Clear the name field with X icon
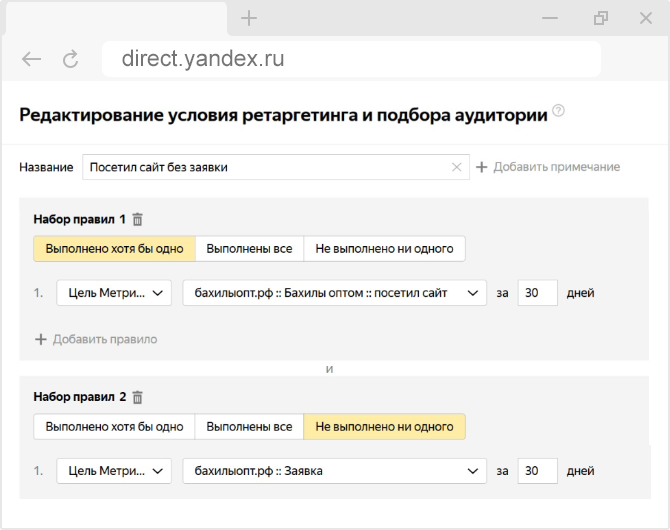The height and width of the screenshot is (530, 670). coord(457,167)
